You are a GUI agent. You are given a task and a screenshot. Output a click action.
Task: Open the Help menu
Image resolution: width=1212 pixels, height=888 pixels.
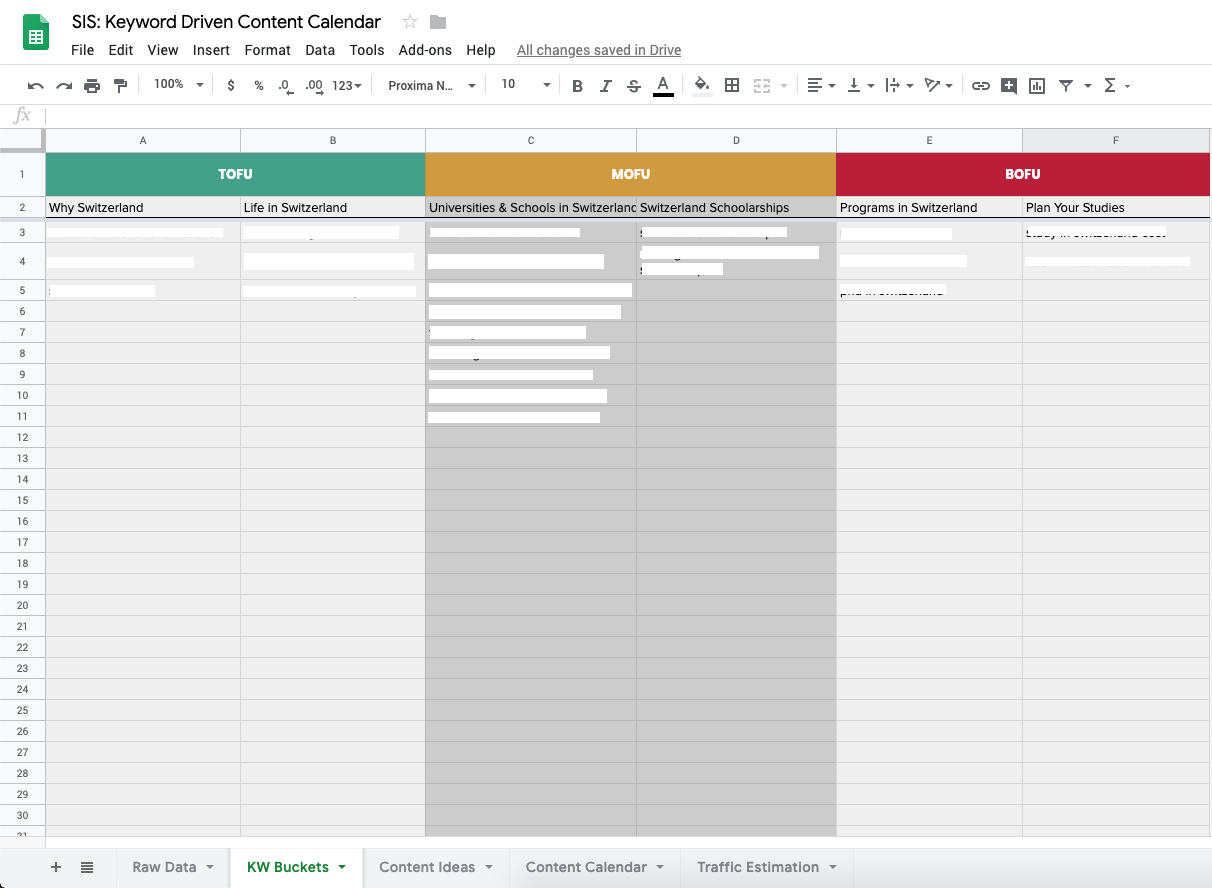tap(481, 50)
